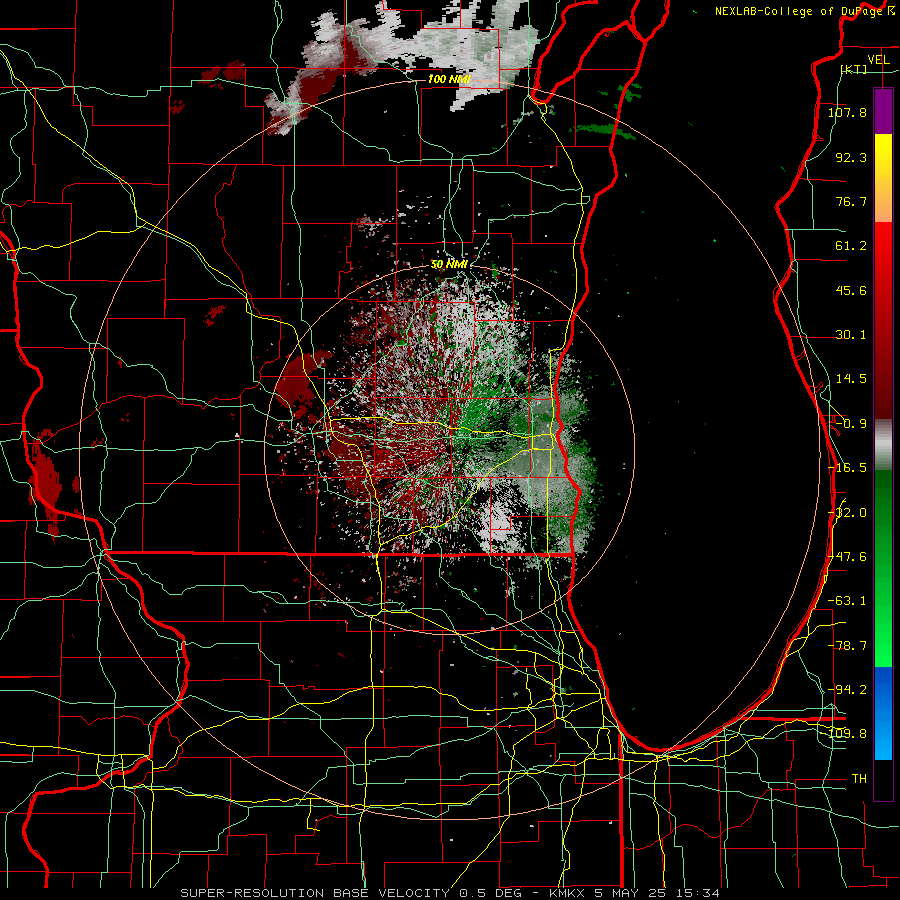Click the 50 NMI range ring label
Viewport: 900px width, 900px height.
[449, 265]
